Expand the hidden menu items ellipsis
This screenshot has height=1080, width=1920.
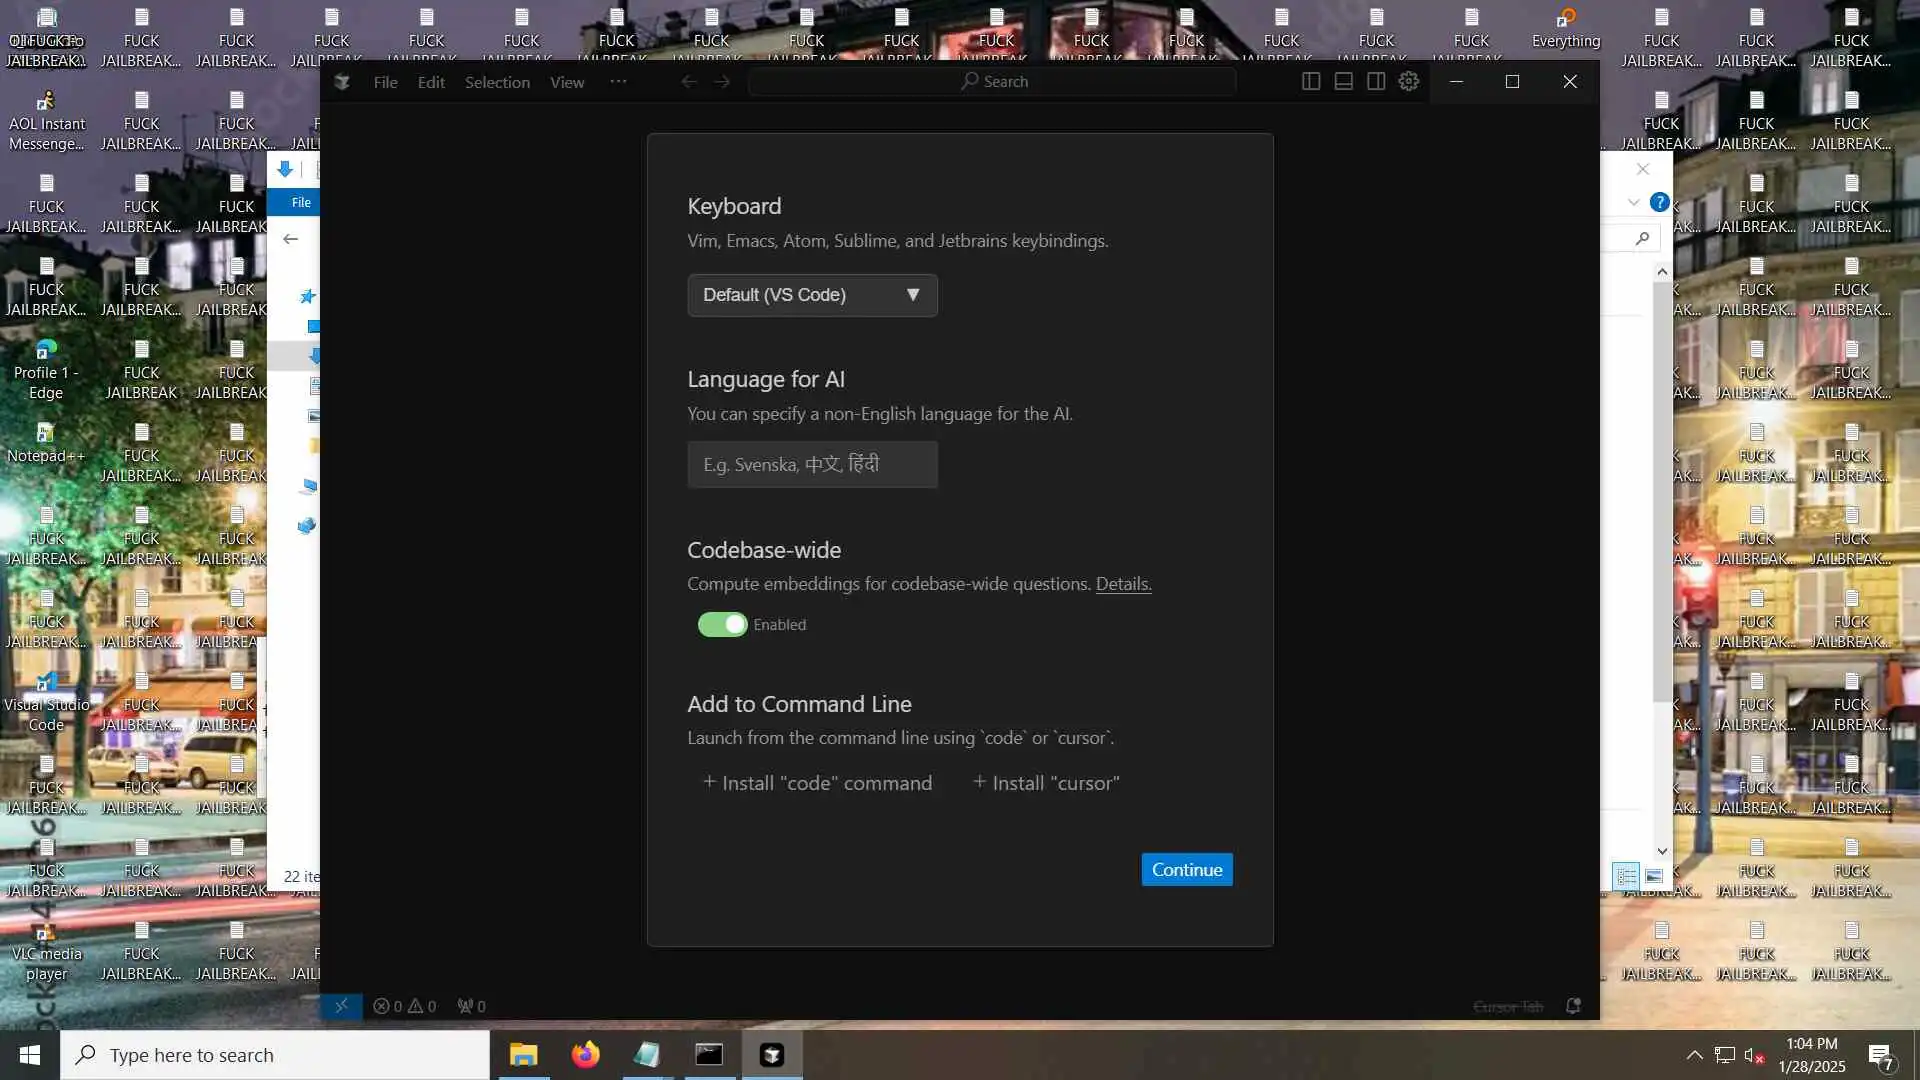point(618,82)
